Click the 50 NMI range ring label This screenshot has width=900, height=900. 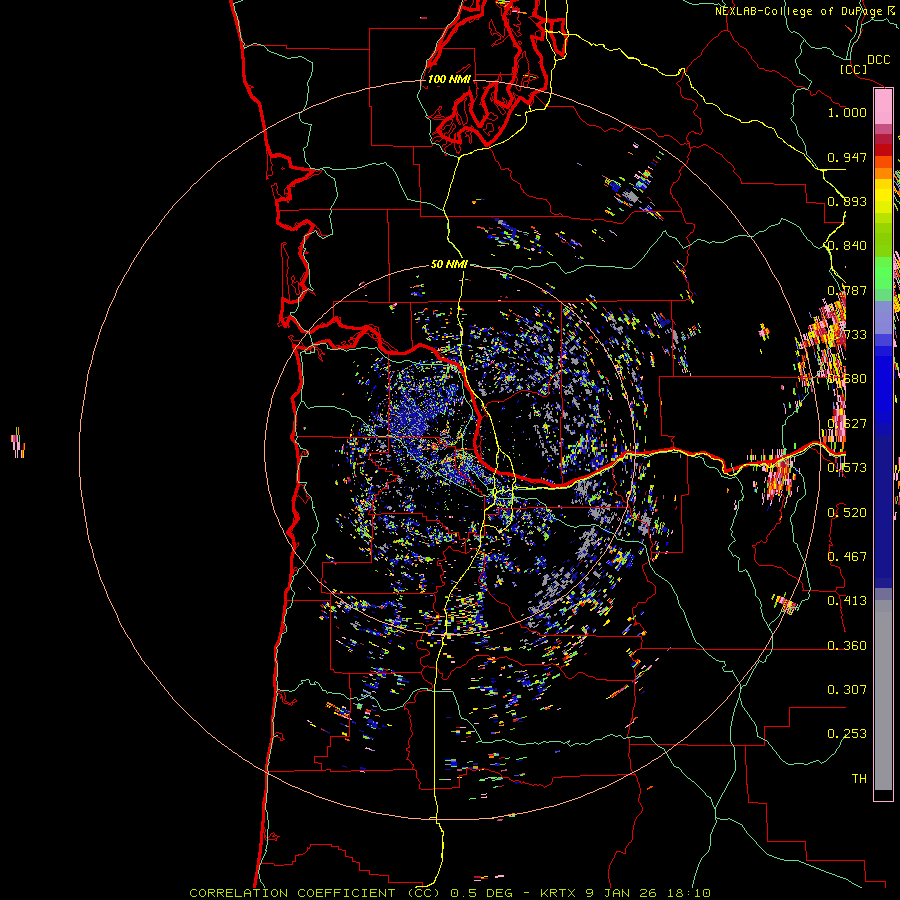click(449, 264)
